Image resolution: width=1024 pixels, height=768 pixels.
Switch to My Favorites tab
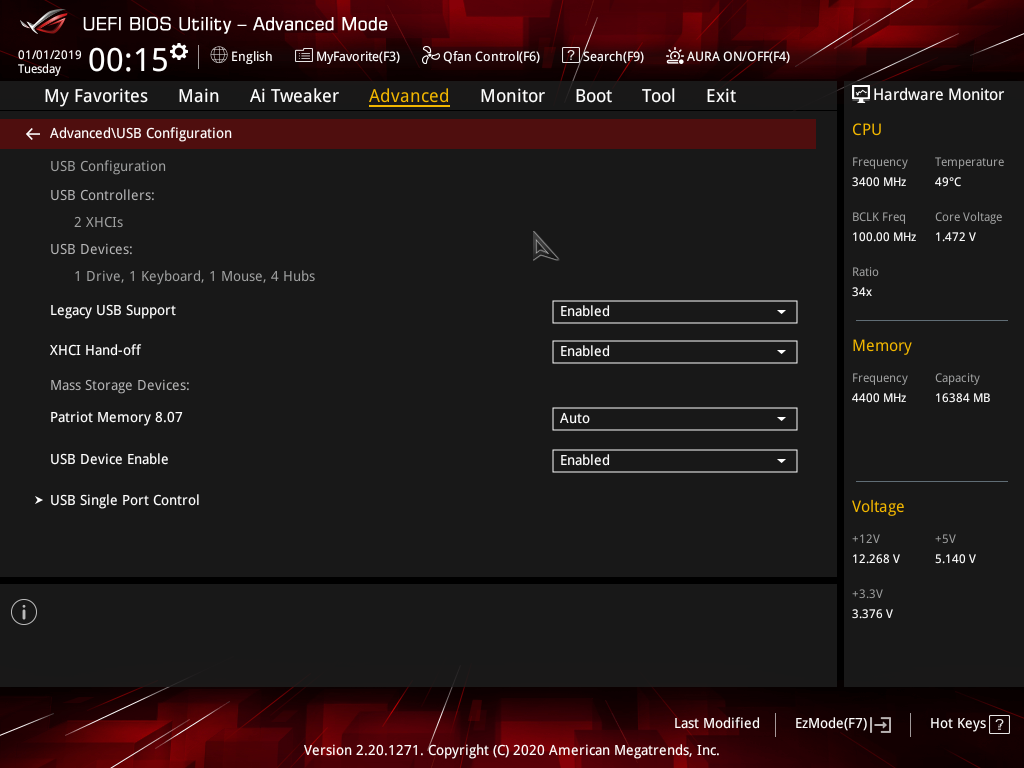pos(96,96)
